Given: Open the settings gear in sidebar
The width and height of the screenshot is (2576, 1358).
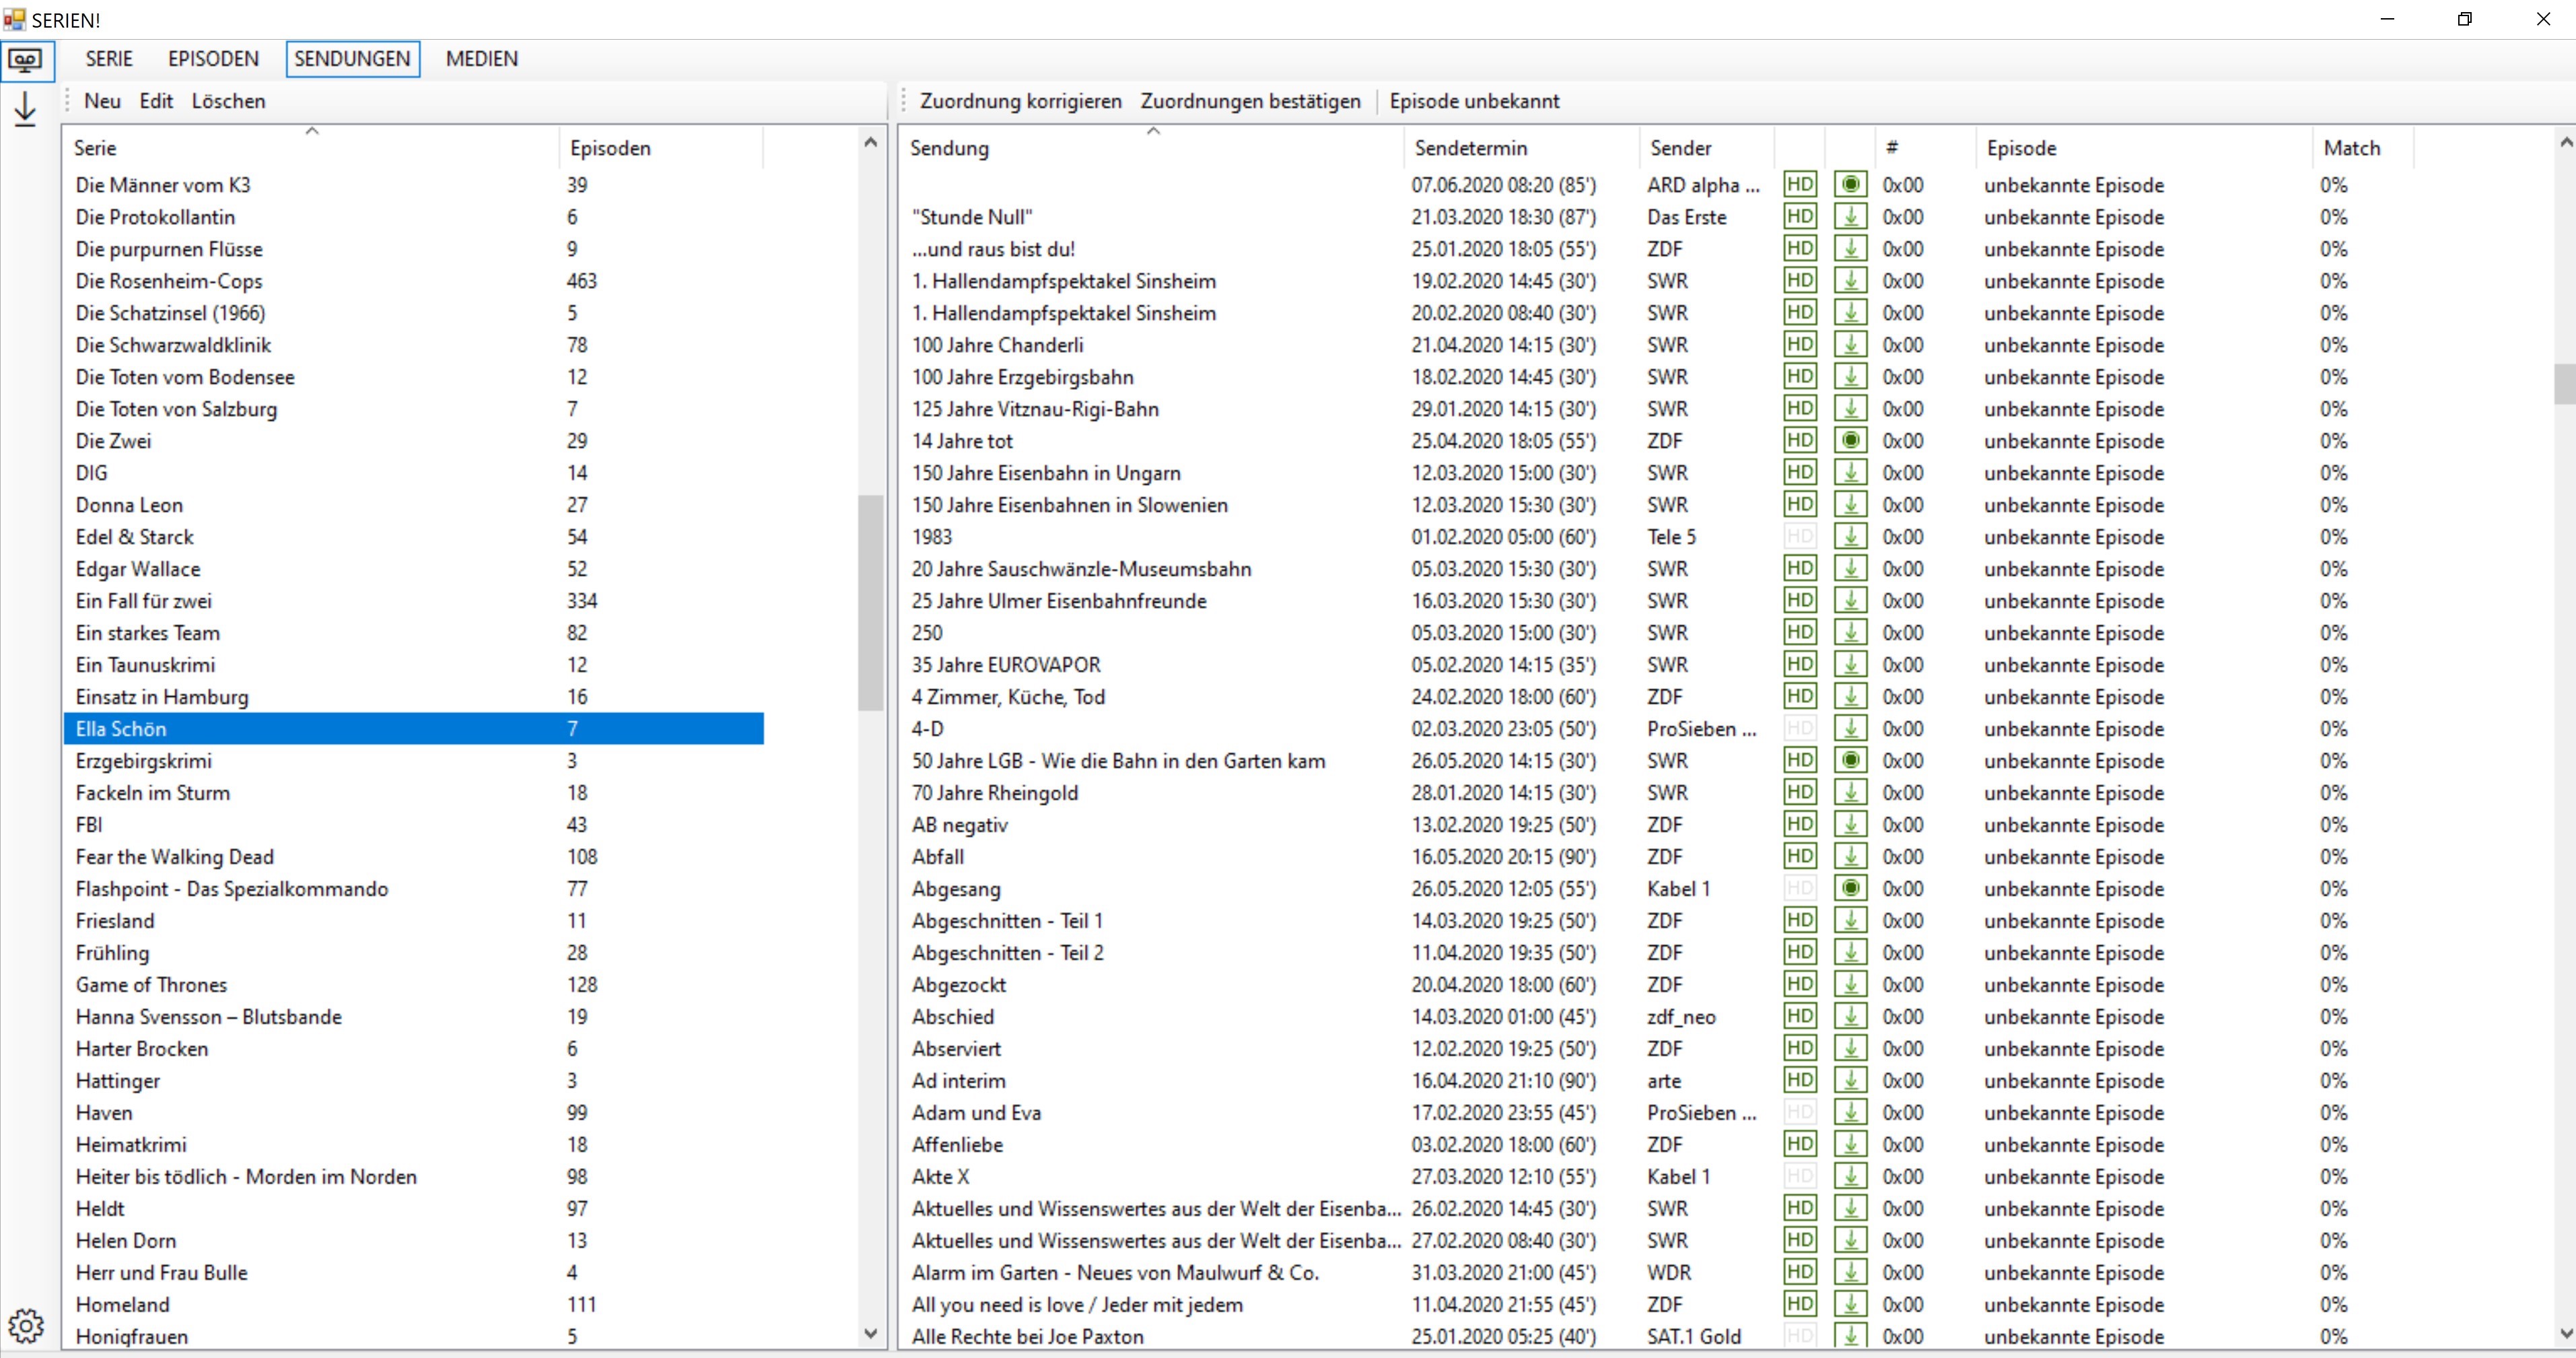Looking at the screenshot, I should coord(26,1325).
